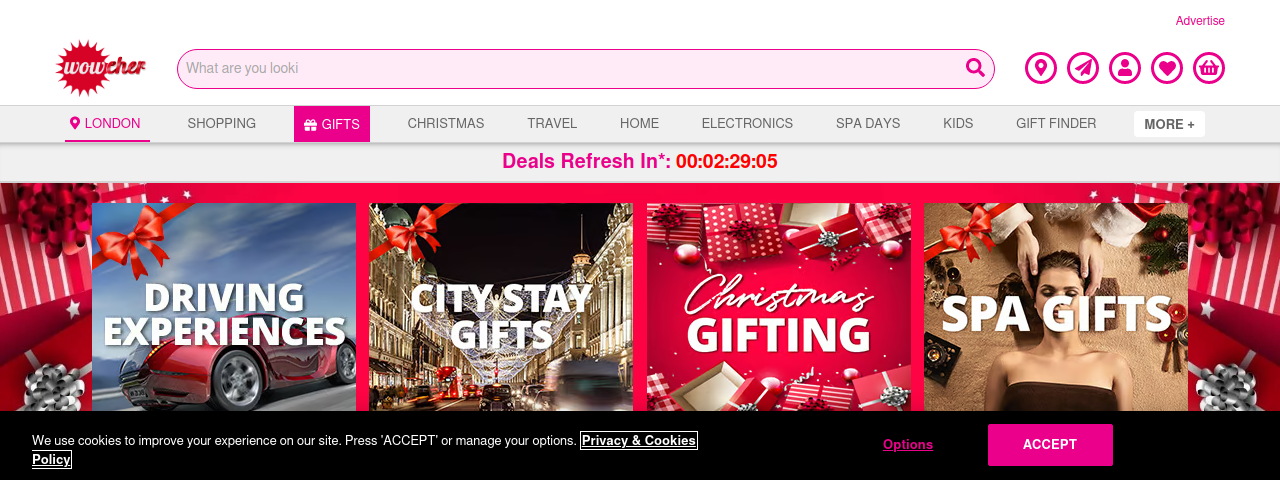The image size is (1280, 480).
Task: Open the Gifts menu item
Action: (332, 124)
